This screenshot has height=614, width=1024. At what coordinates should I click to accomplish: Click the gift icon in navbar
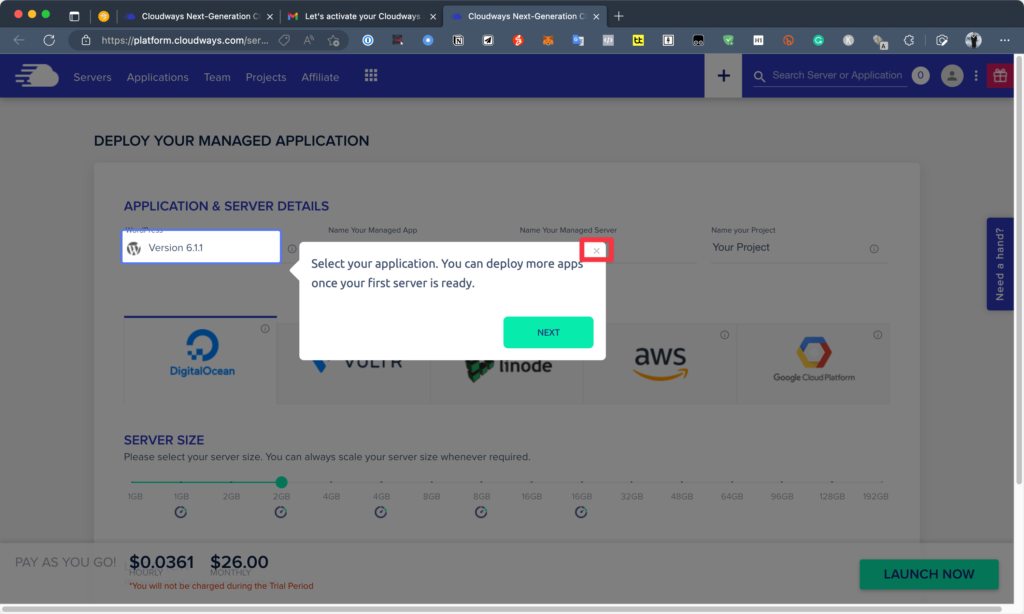(1000, 76)
